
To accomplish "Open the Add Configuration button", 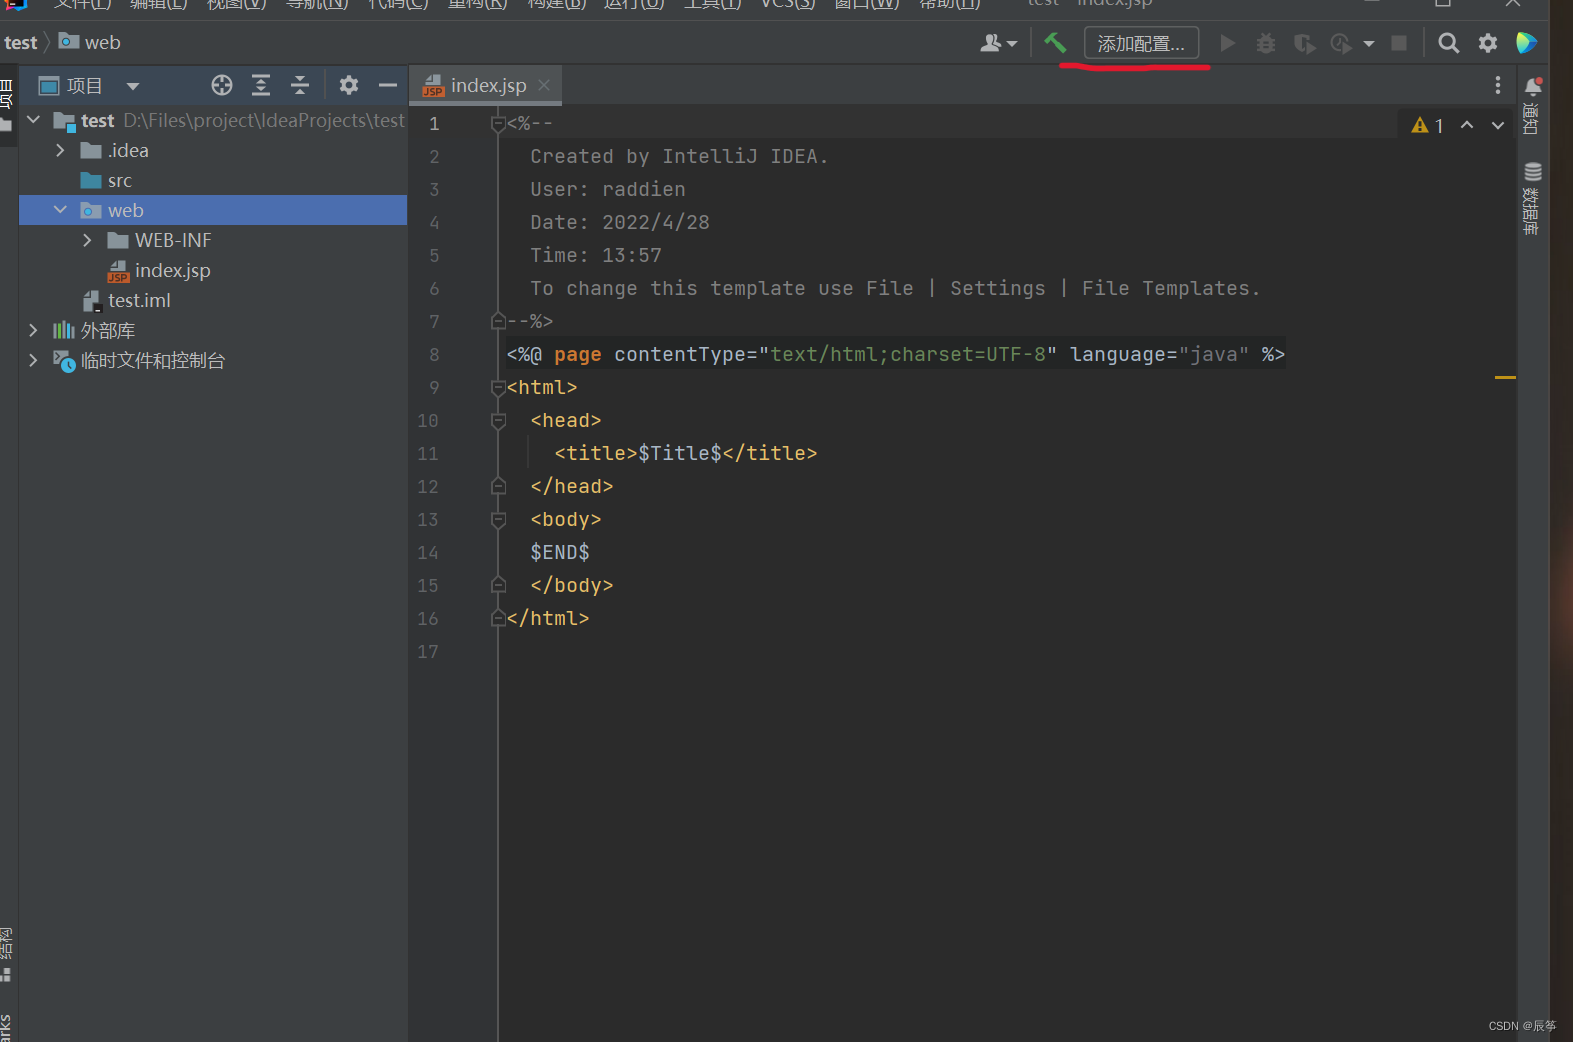I will (x=1141, y=43).
